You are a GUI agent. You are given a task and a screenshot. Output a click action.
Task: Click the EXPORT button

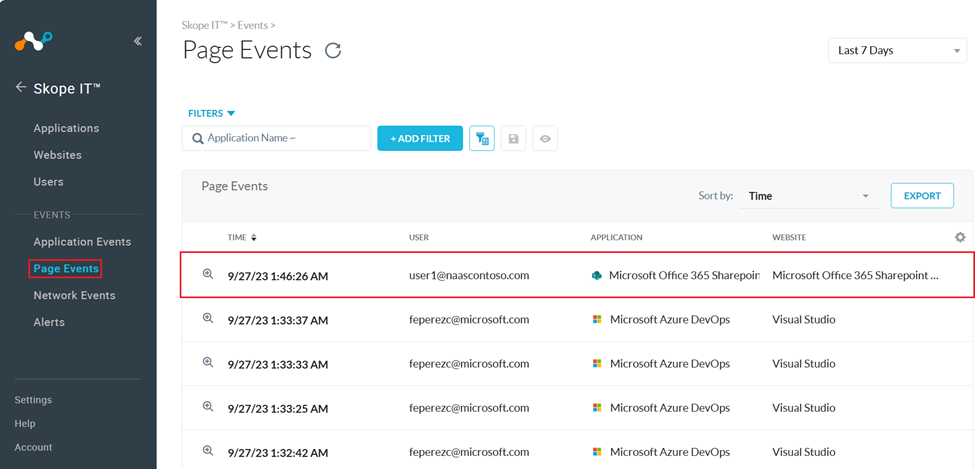922,196
